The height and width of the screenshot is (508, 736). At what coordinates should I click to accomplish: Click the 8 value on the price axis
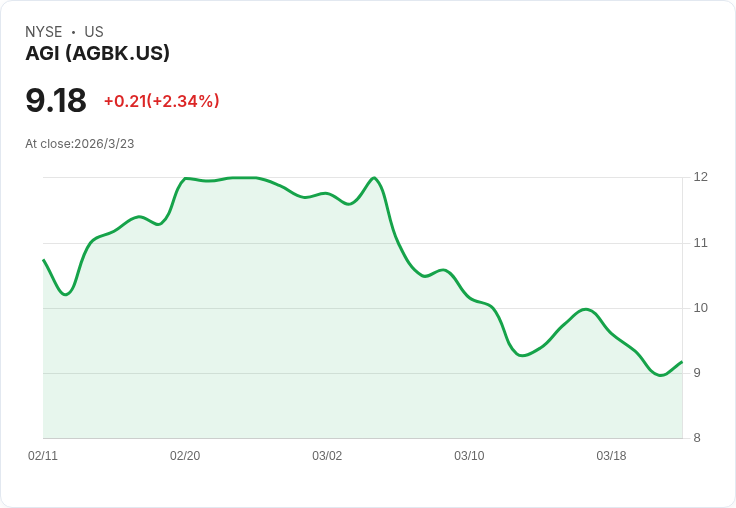click(x=700, y=438)
